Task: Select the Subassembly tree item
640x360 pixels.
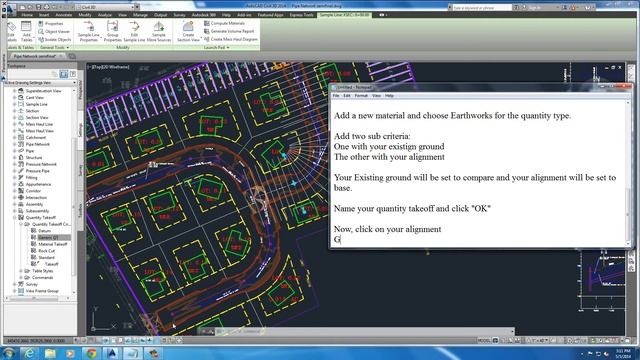Action: (37, 211)
